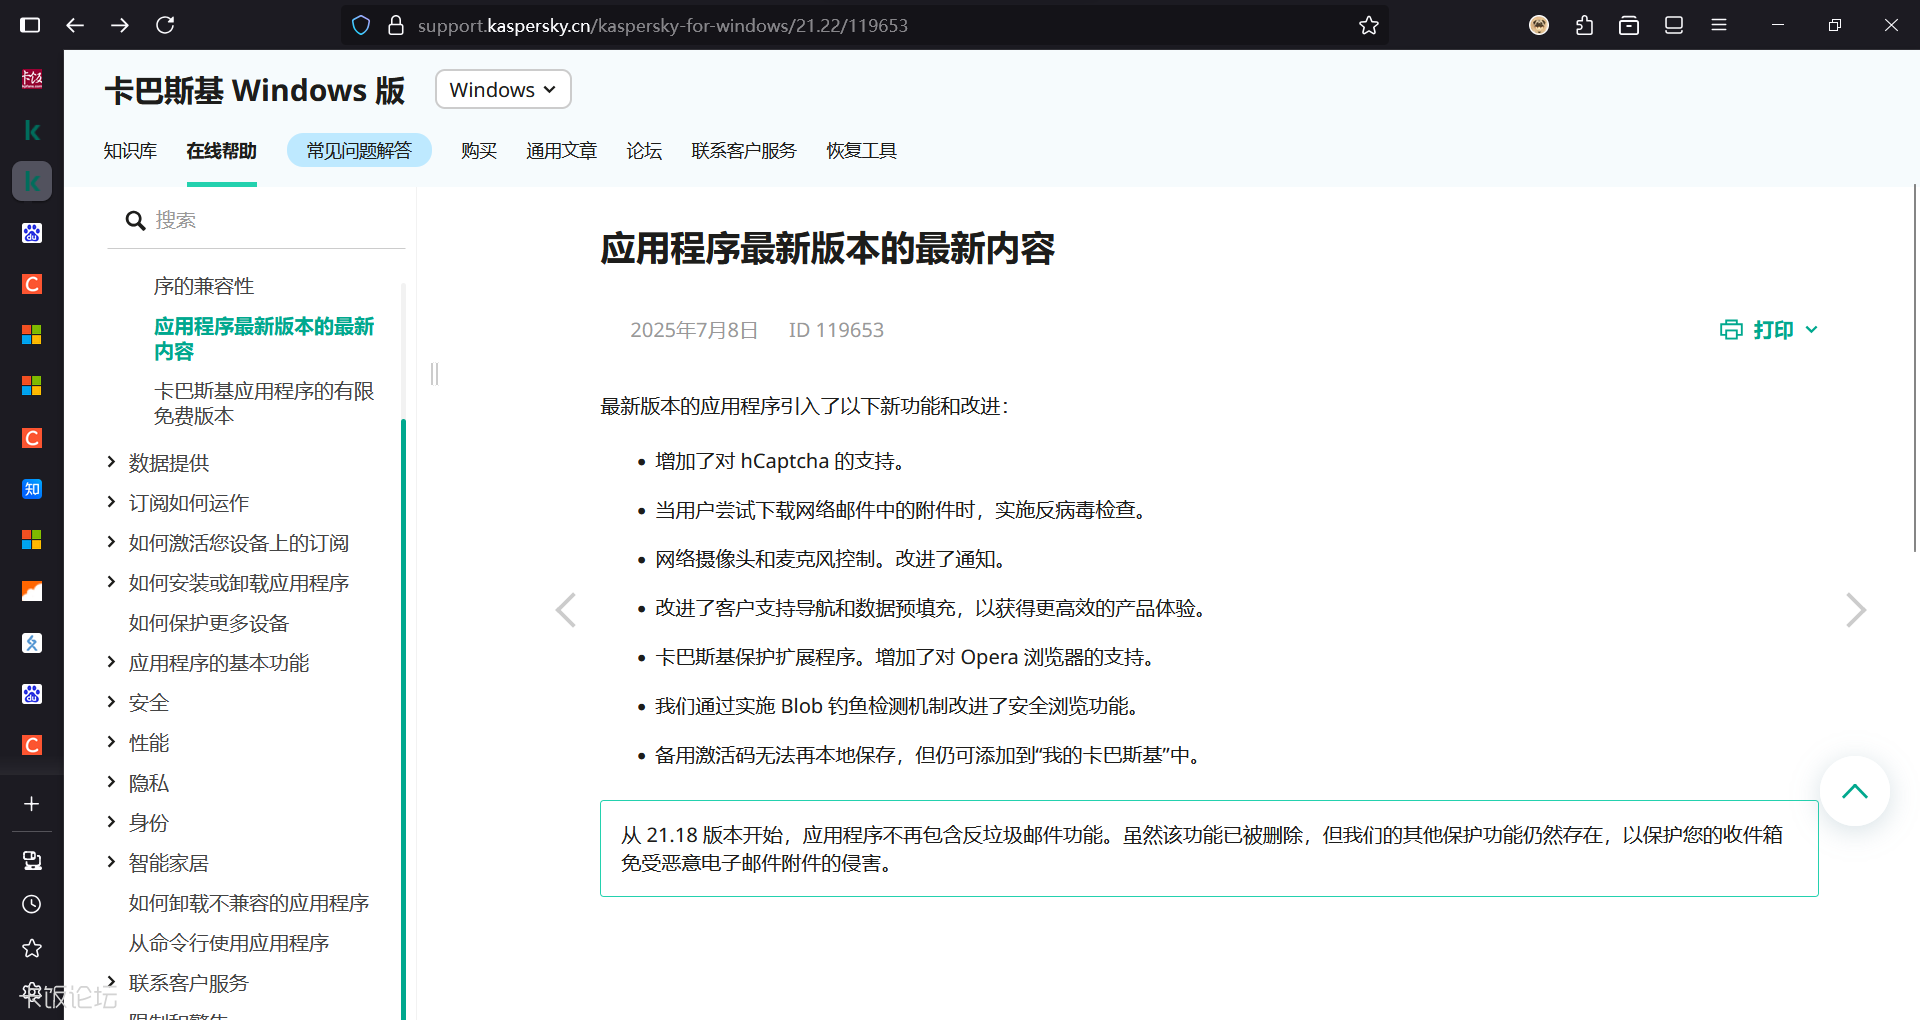
Task: Click the sidebar pane divider handle
Action: [435, 374]
